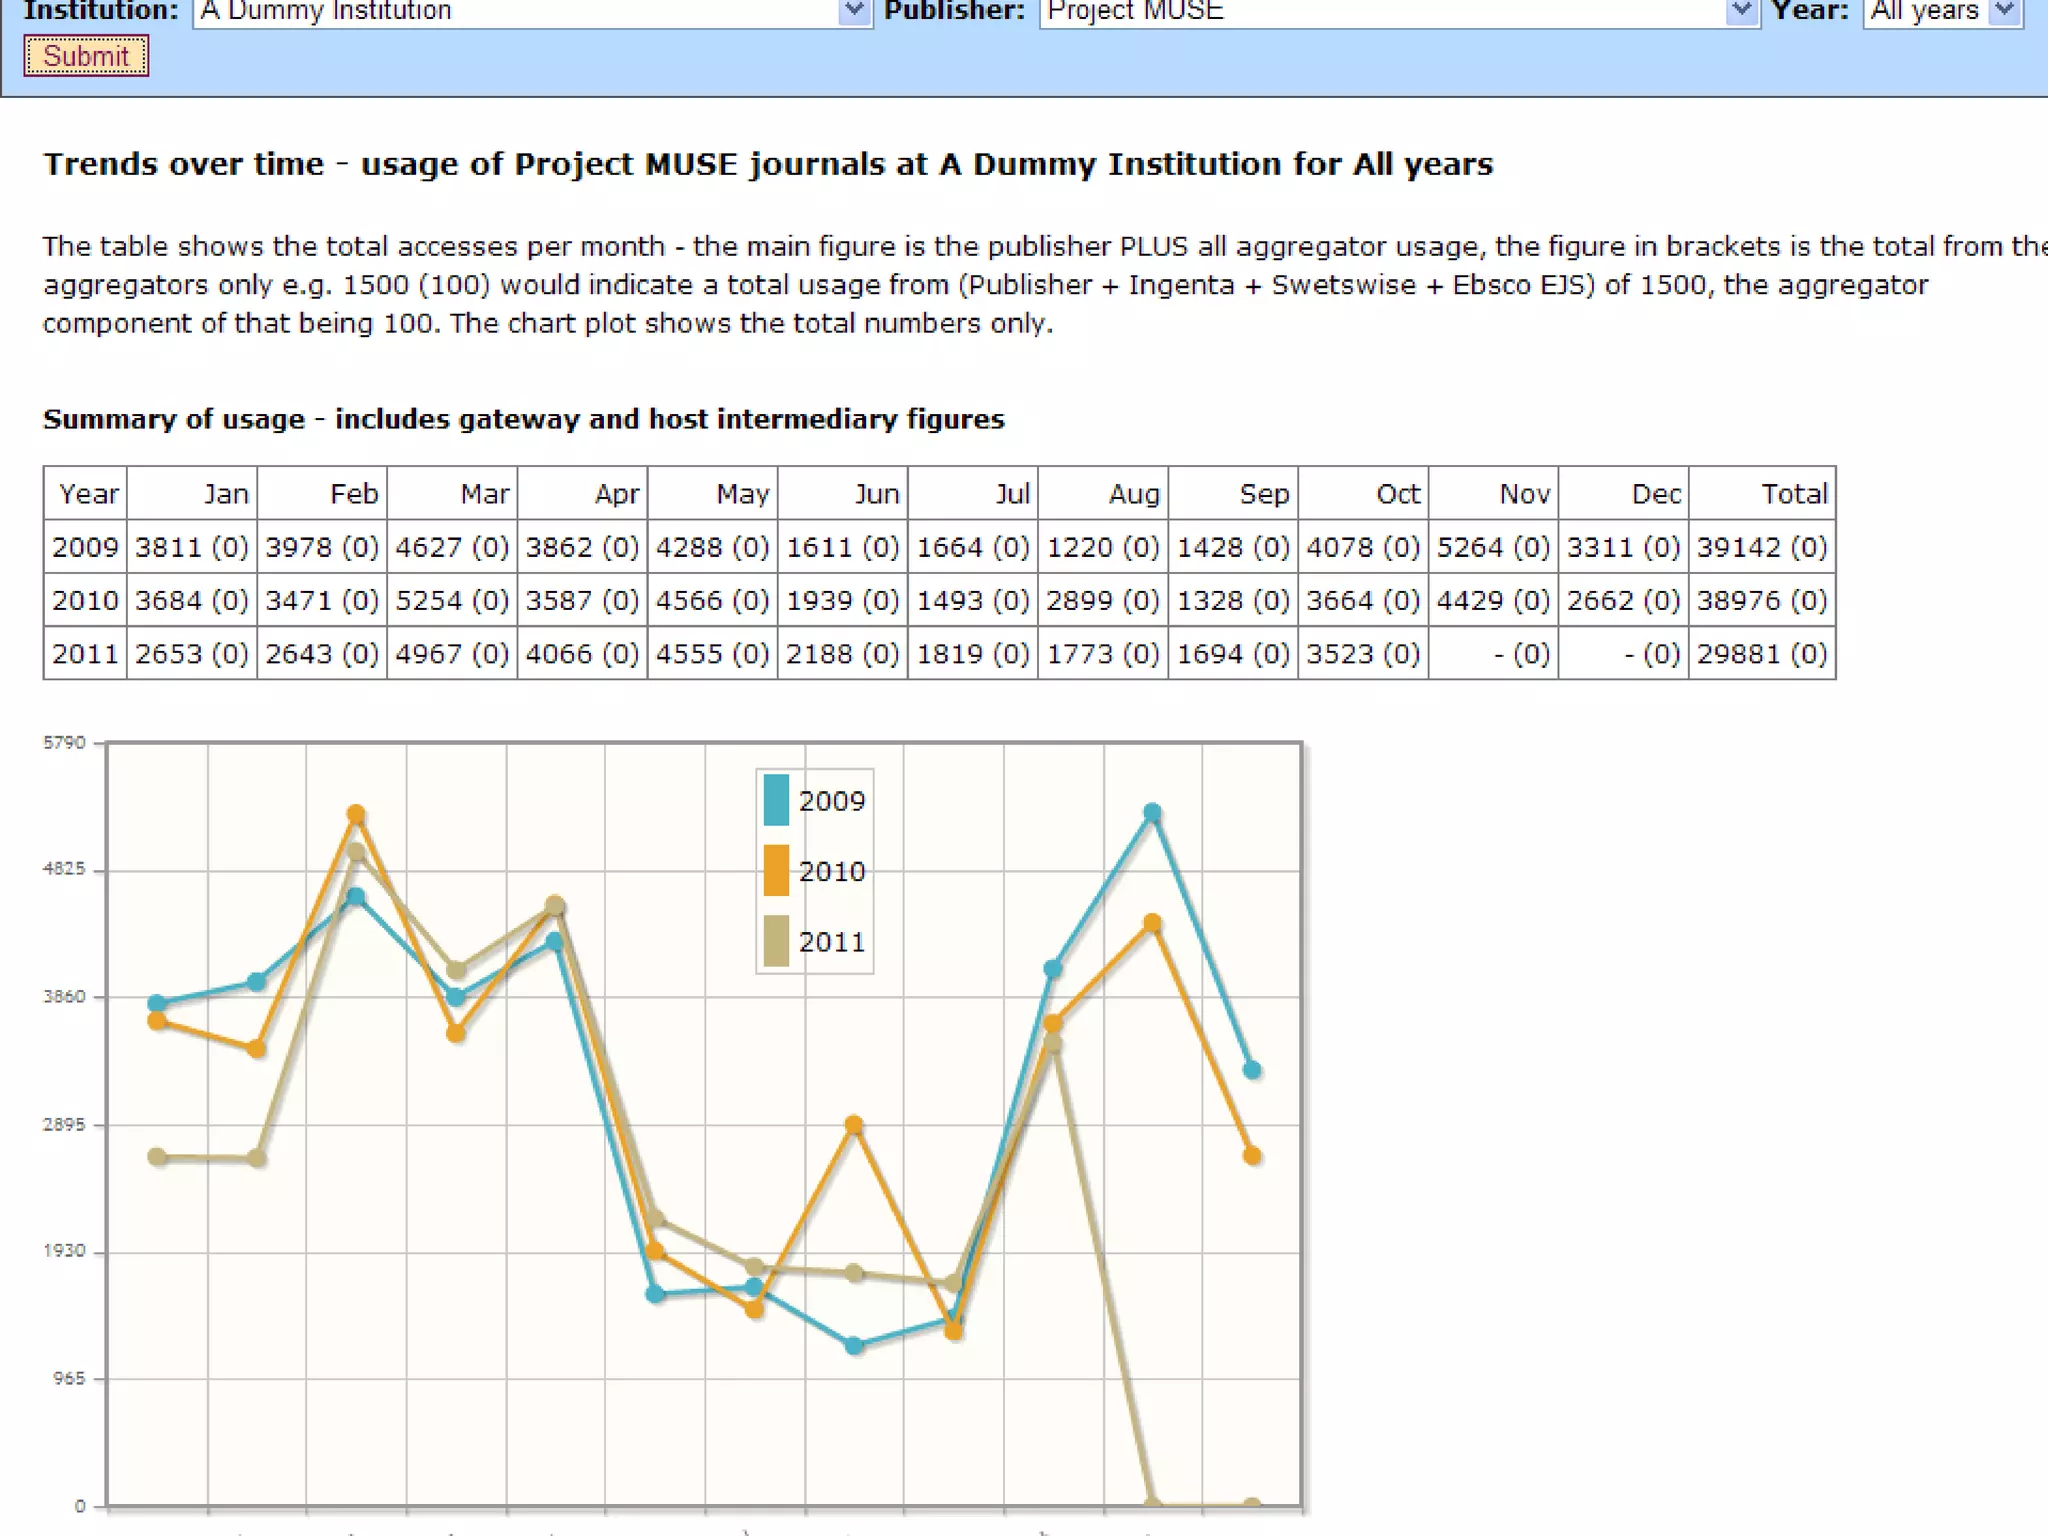Click the 2010 August orange data point

tap(853, 1125)
